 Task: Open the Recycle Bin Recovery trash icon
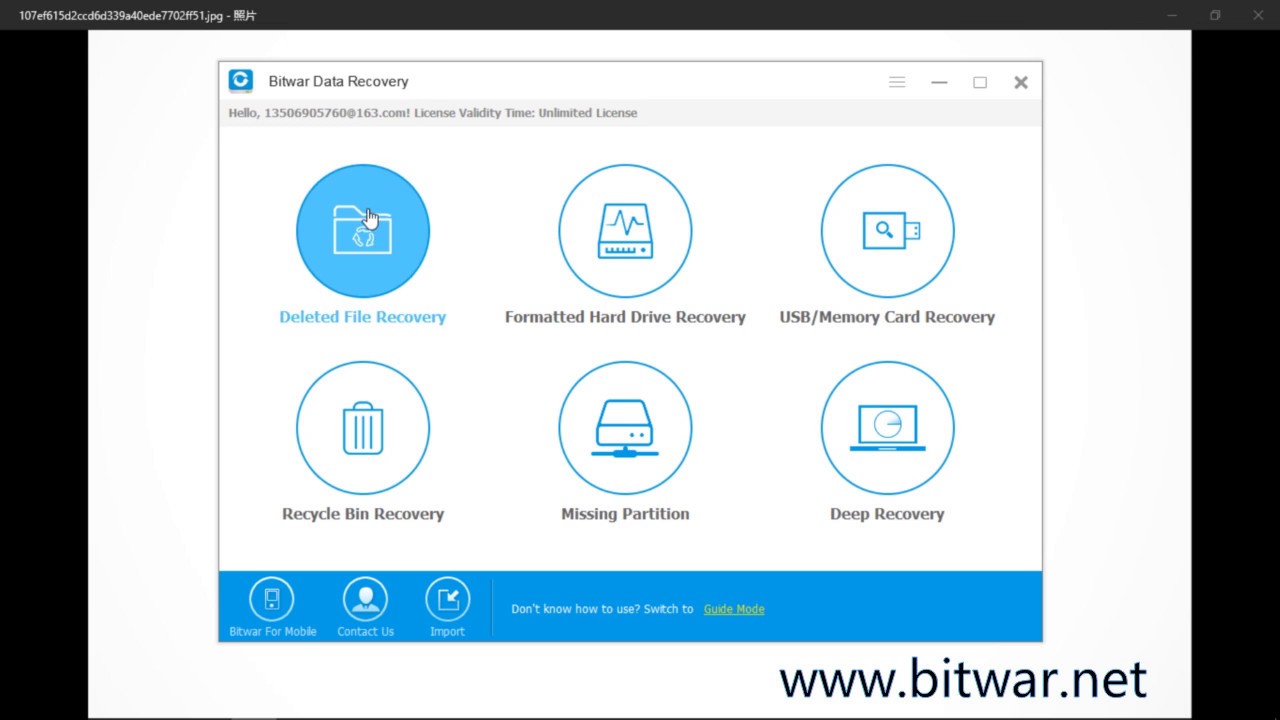click(x=363, y=428)
